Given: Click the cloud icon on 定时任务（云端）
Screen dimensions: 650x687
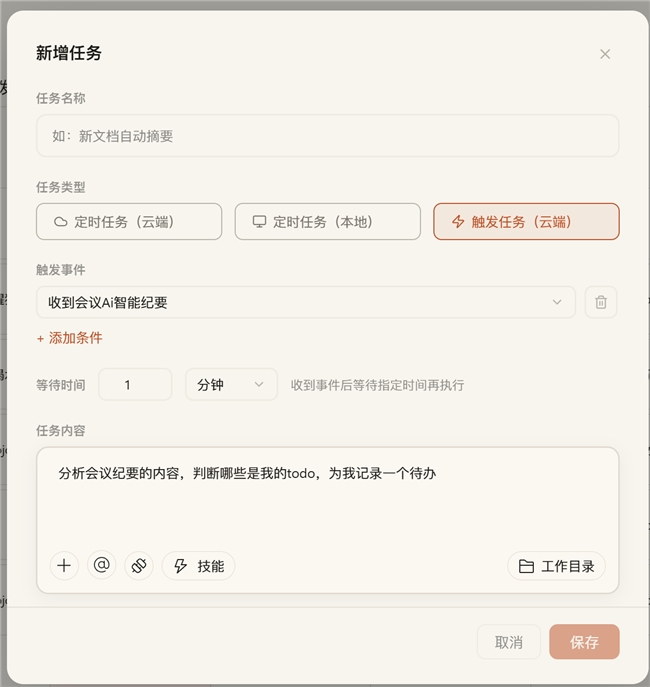Looking at the screenshot, I should coord(60,222).
